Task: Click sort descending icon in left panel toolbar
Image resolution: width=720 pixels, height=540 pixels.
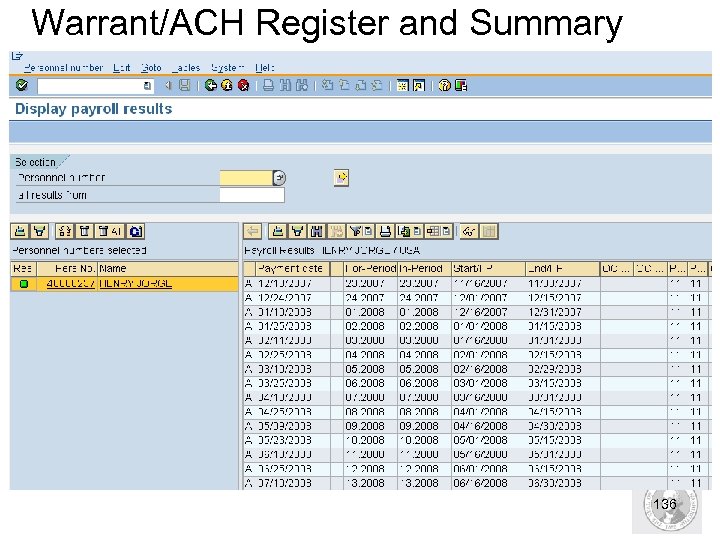Action: 39,231
